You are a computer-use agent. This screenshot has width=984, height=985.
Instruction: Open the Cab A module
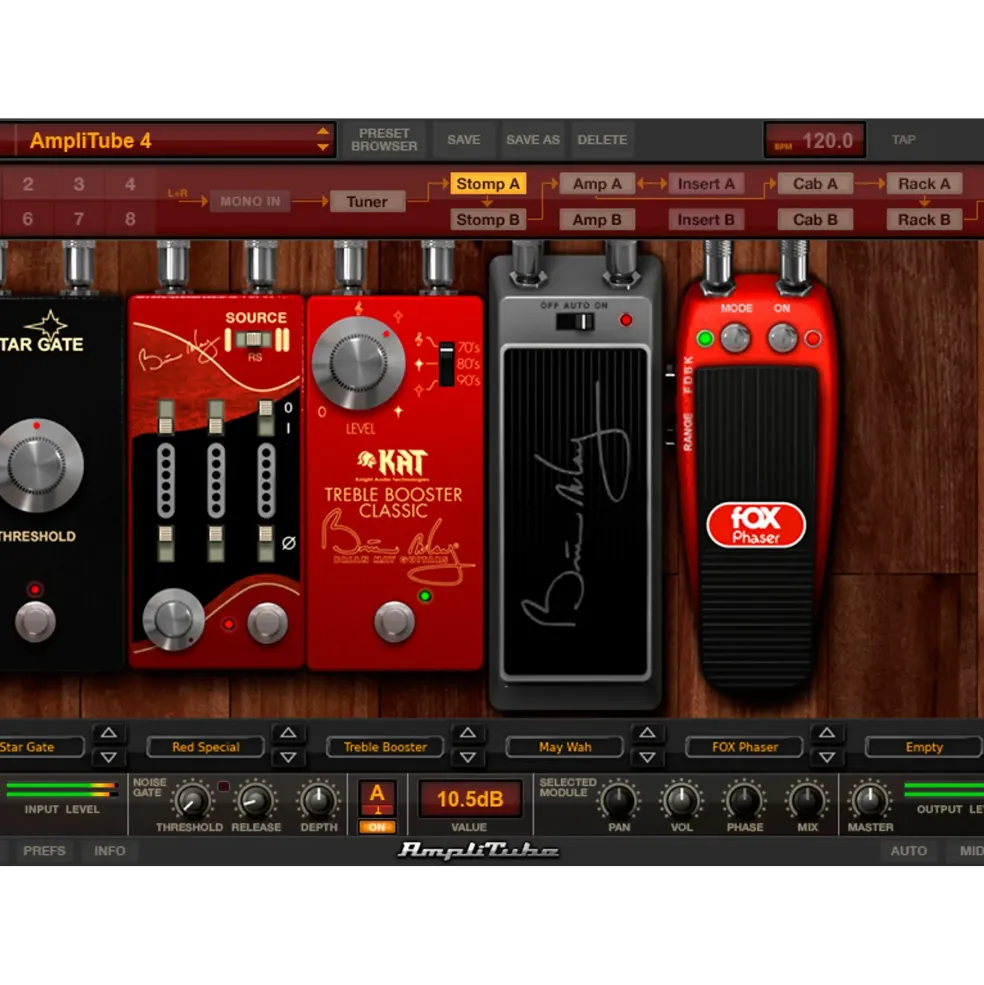(x=815, y=184)
